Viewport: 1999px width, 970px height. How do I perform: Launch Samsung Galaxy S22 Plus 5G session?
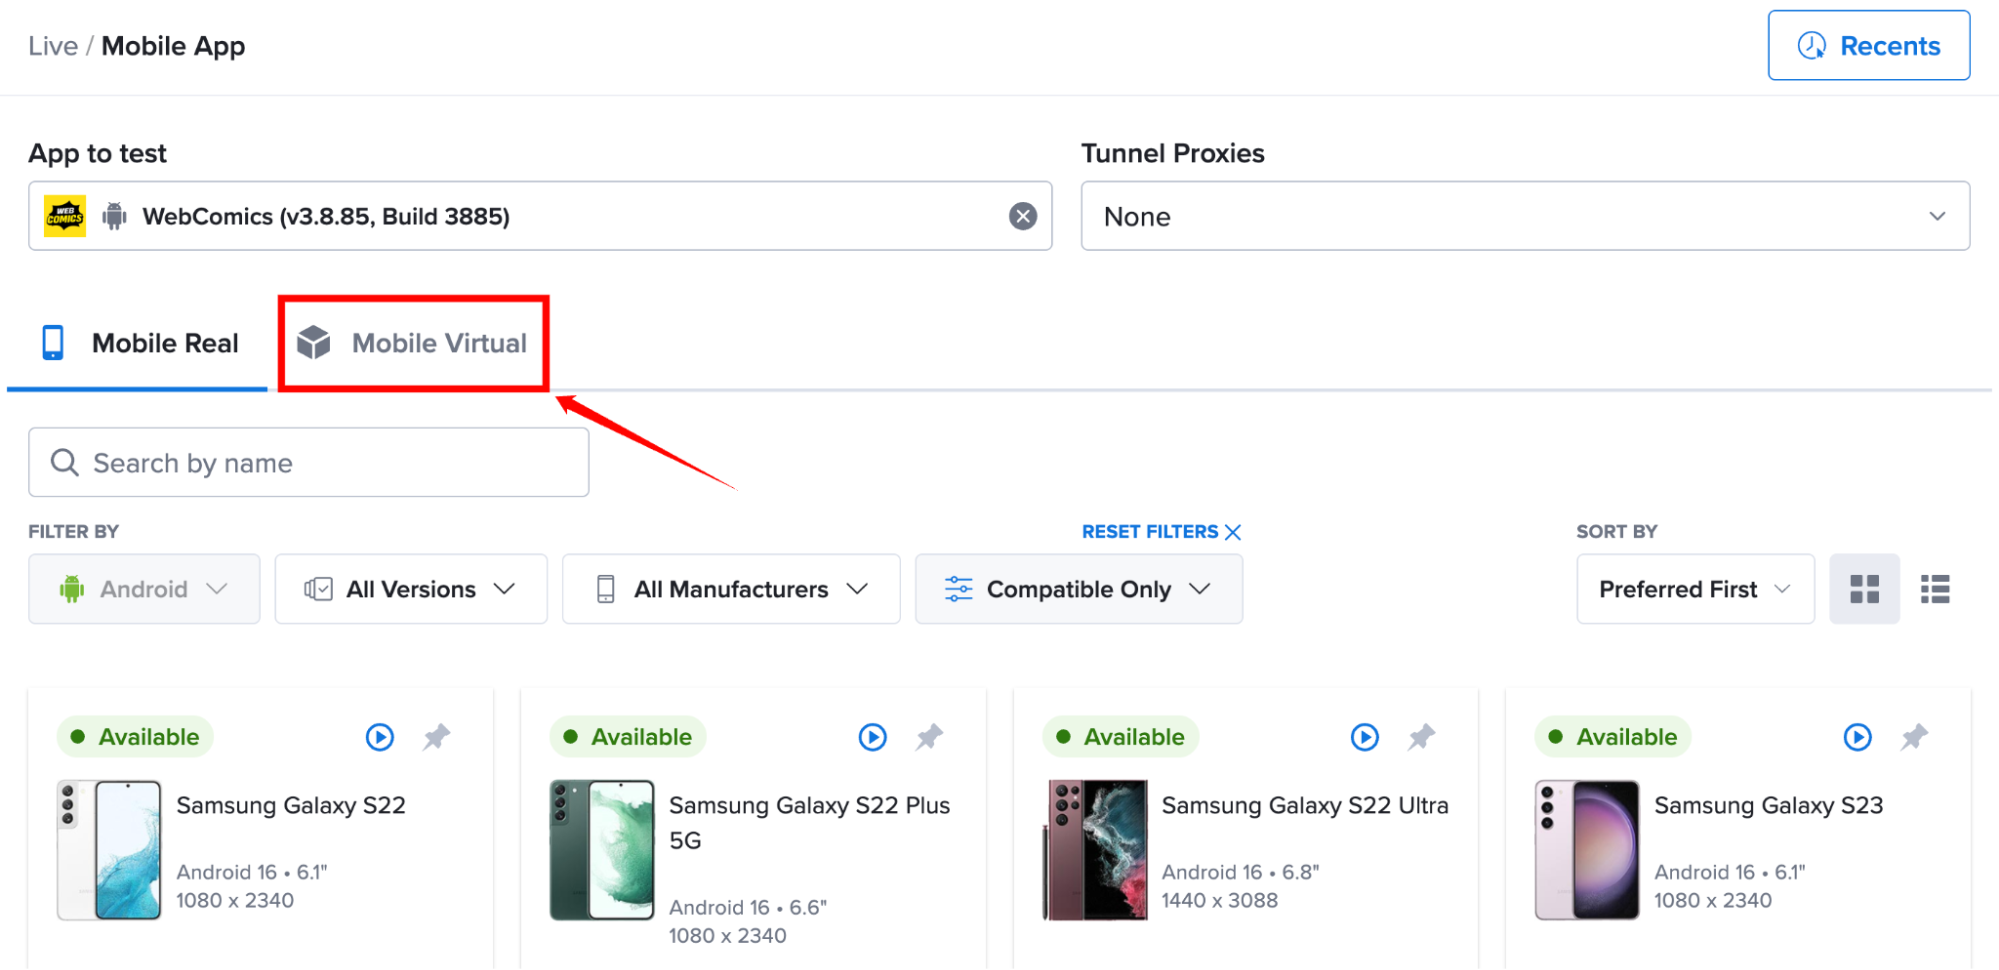[x=873, y=737]
